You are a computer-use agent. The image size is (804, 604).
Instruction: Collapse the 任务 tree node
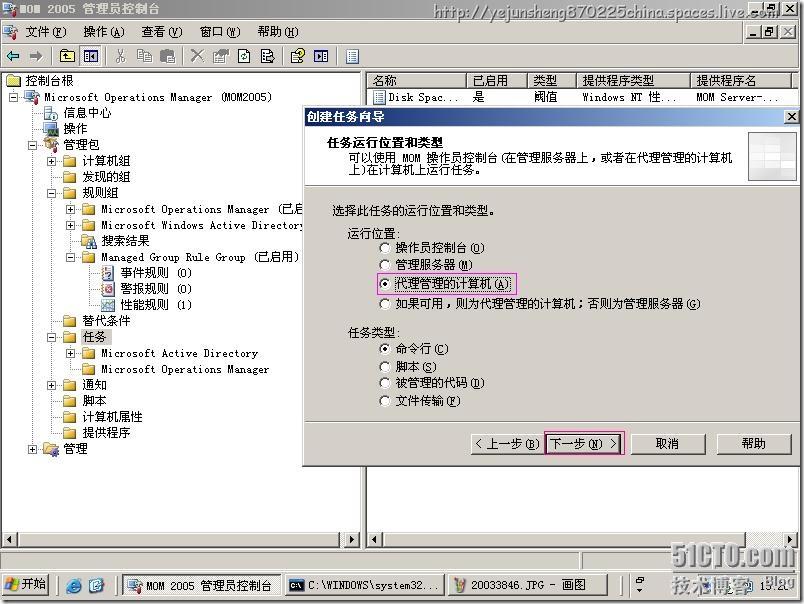51,337
